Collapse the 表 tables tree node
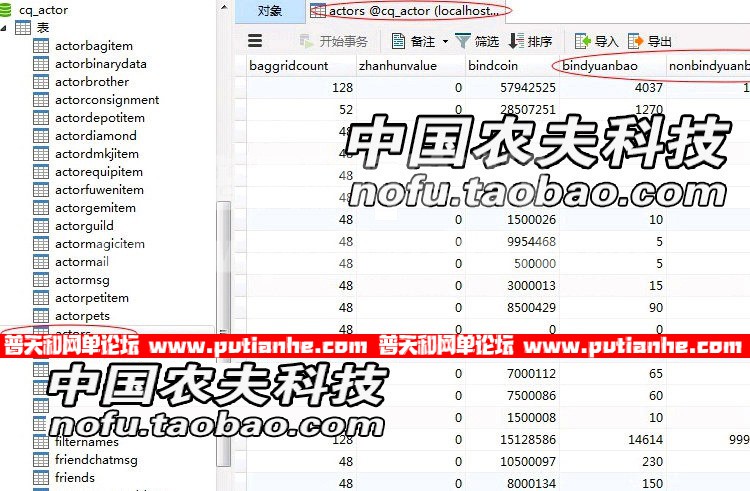This screenshot has height=491, width=750. 4,28
